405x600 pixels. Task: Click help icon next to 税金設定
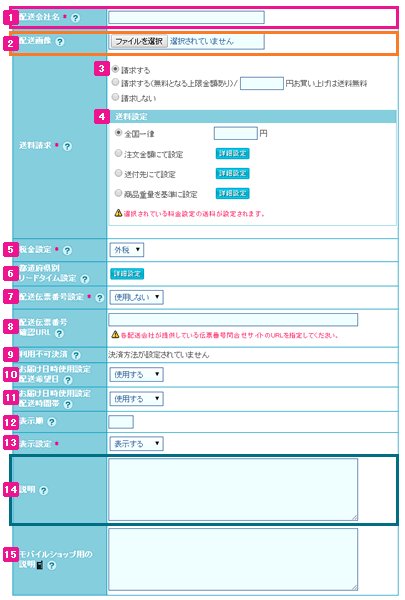point(67,251)
